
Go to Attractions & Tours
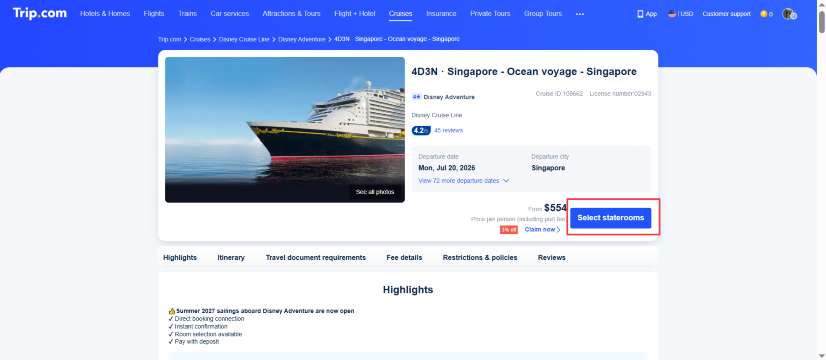(291, 14)
